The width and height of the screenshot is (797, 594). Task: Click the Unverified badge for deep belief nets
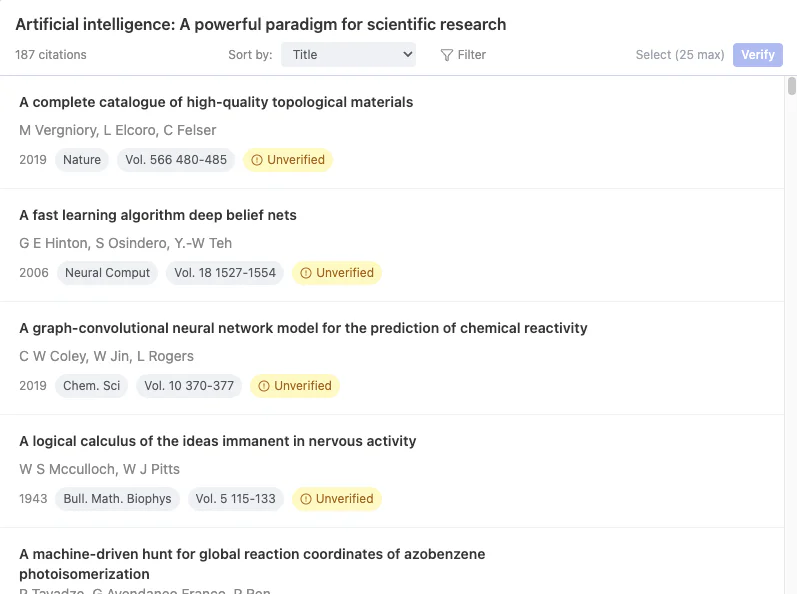(x=337, y=273)
